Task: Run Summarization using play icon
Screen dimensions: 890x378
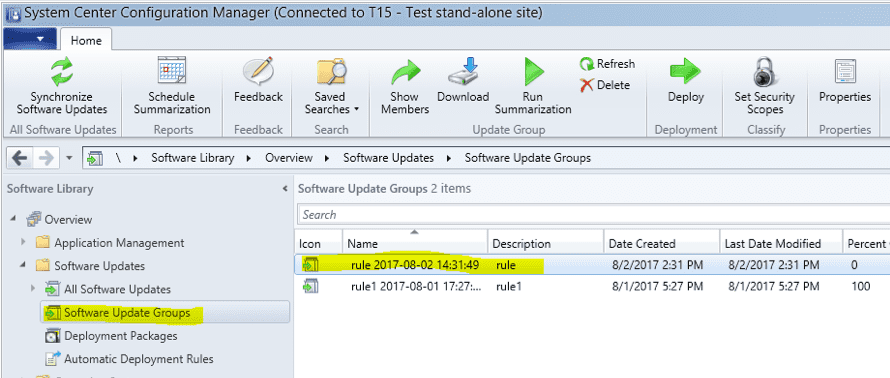Action: click(x=534, y=72)
